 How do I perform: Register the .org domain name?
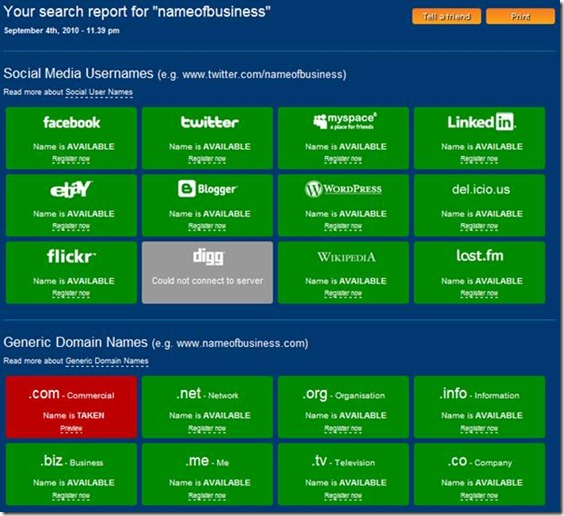[x=343, y=429]
